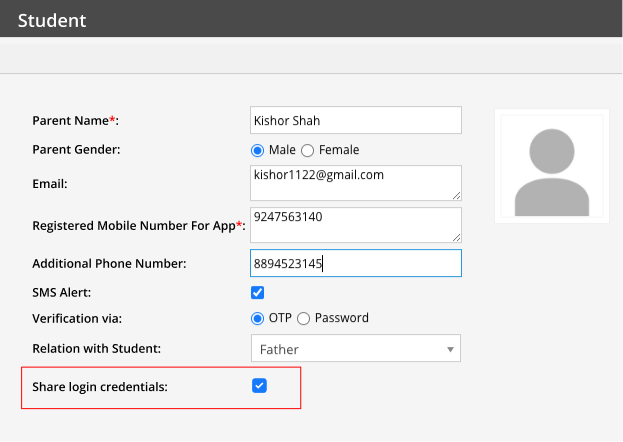The width and height of the screenshot is (623, 442).
Task: Click the Registered Mobile Number field
Action: [355, 224]
